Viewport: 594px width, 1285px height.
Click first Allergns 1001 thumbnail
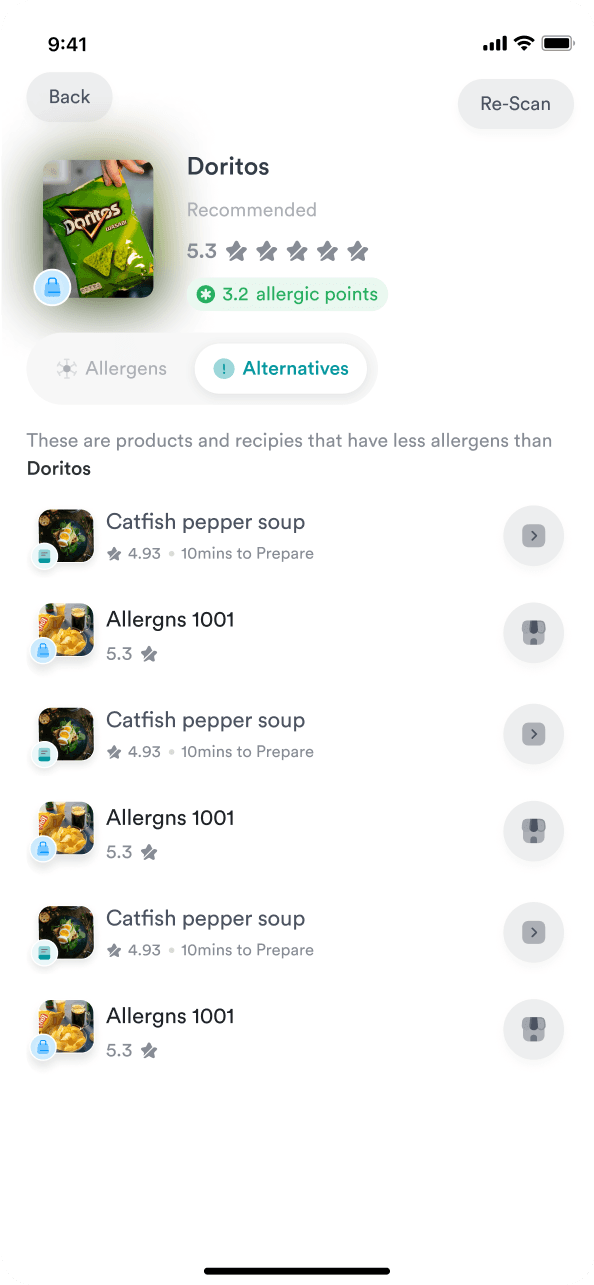(66, 630)
